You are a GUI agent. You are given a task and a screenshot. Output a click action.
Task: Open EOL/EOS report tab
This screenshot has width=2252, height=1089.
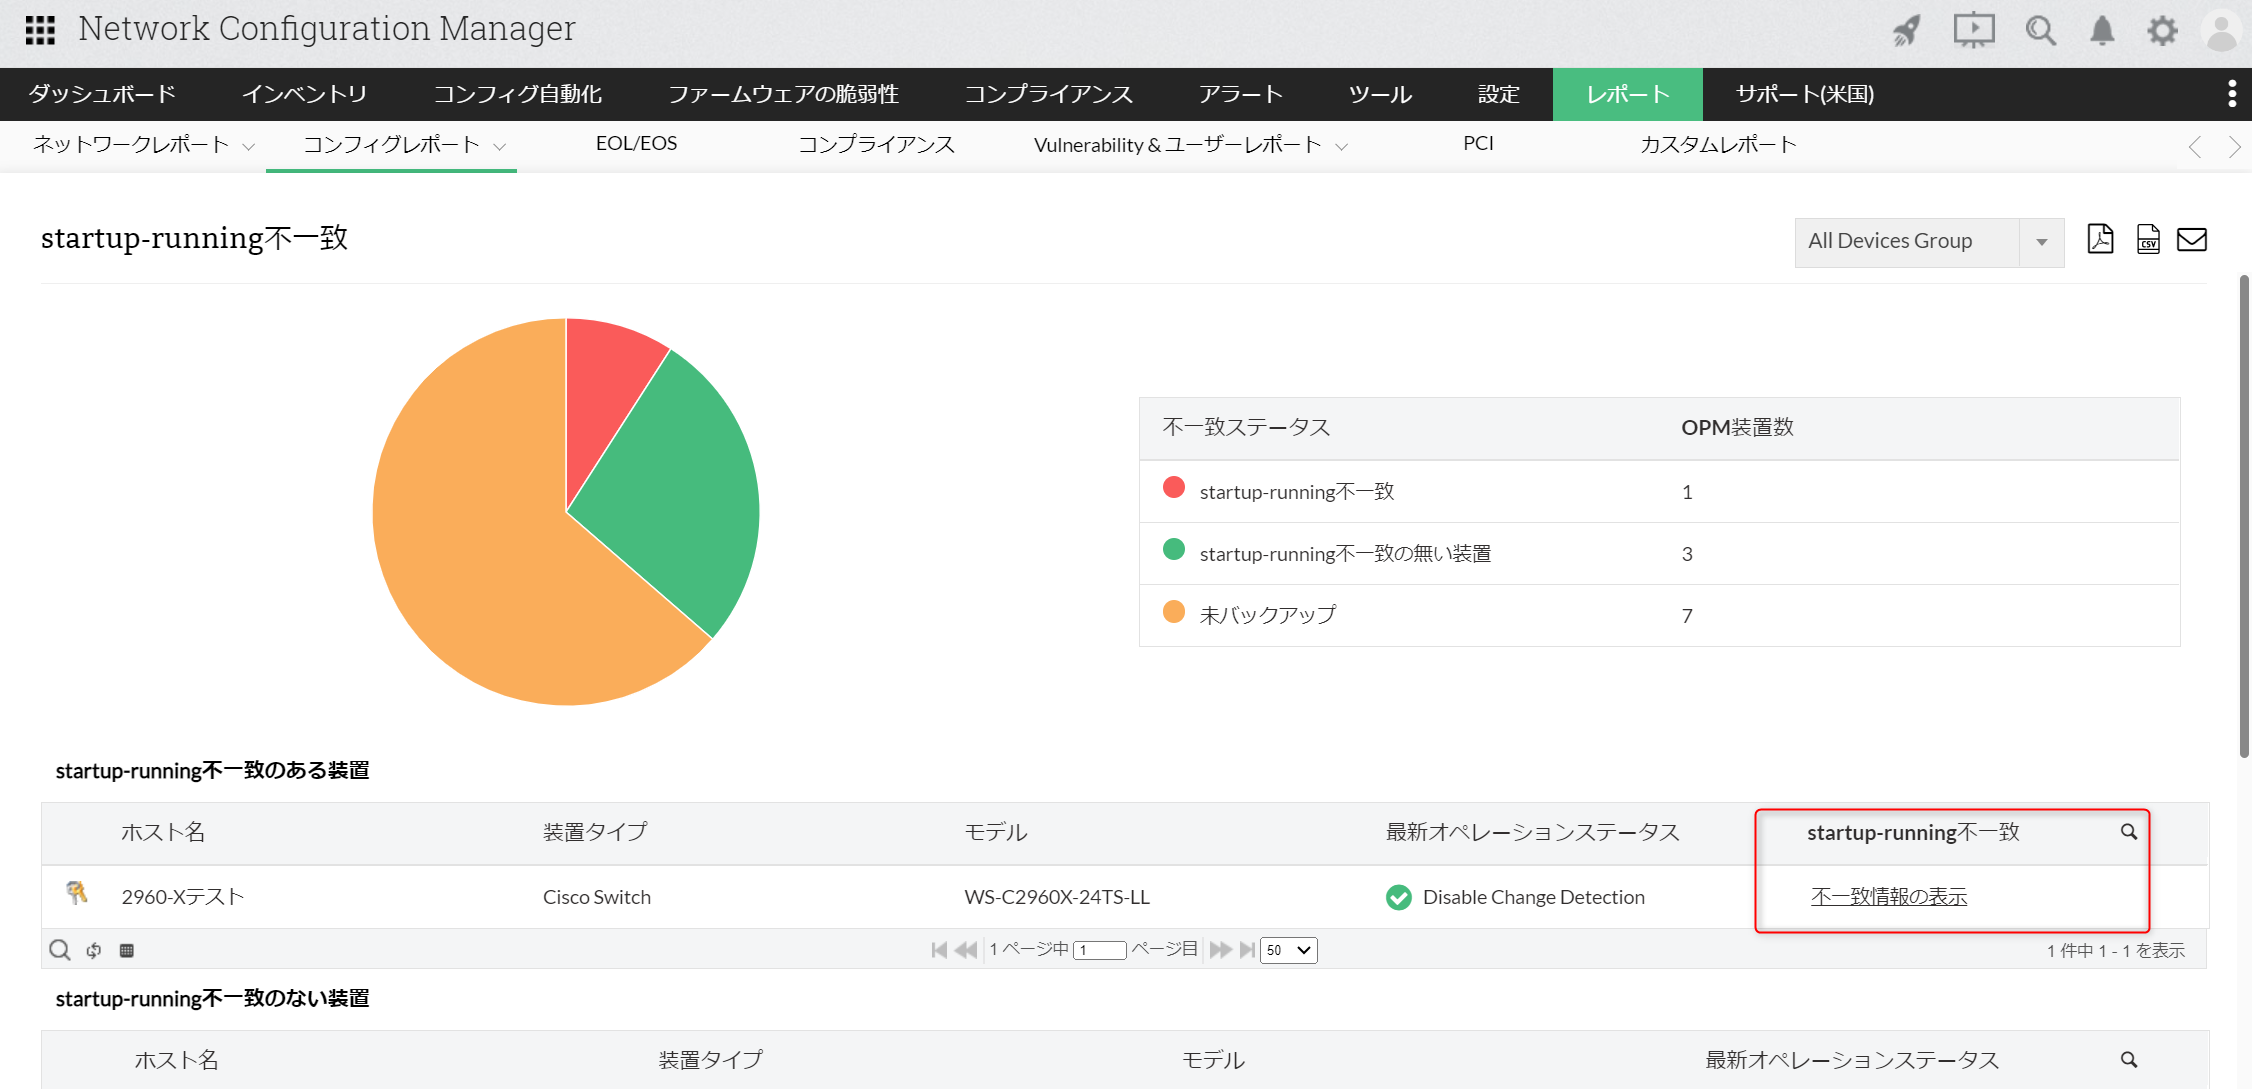click(x=636, y=144)
